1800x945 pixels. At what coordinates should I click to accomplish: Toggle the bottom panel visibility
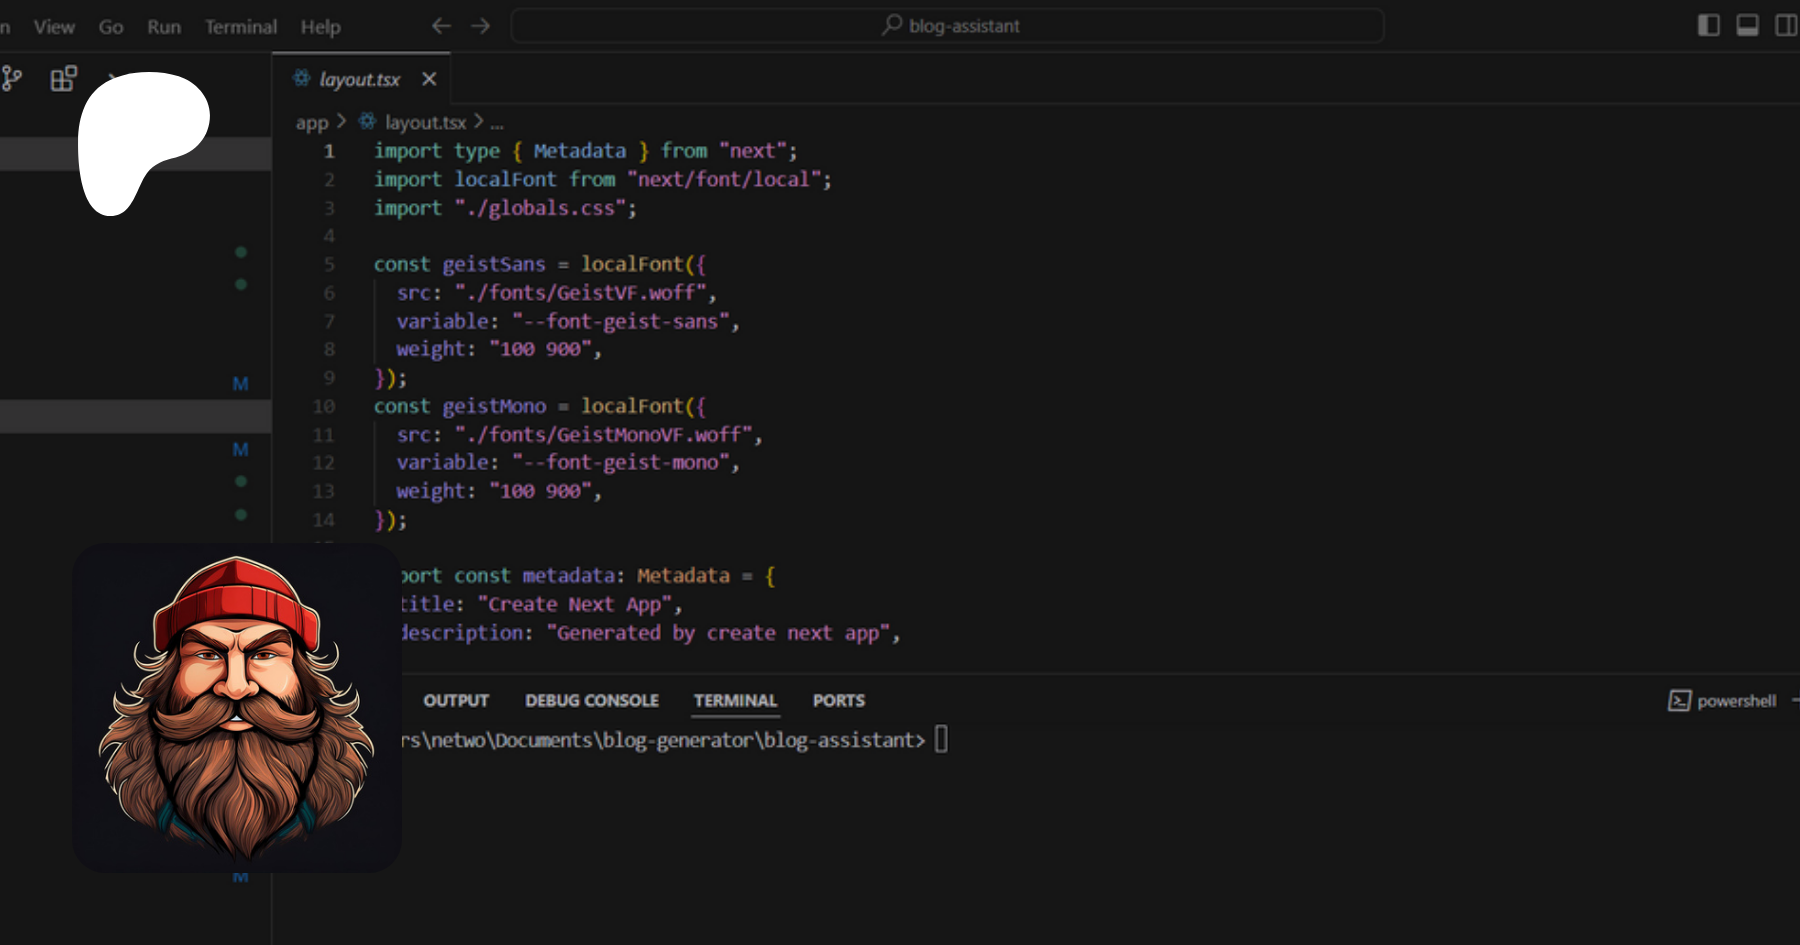click(x=1747, y=26)
